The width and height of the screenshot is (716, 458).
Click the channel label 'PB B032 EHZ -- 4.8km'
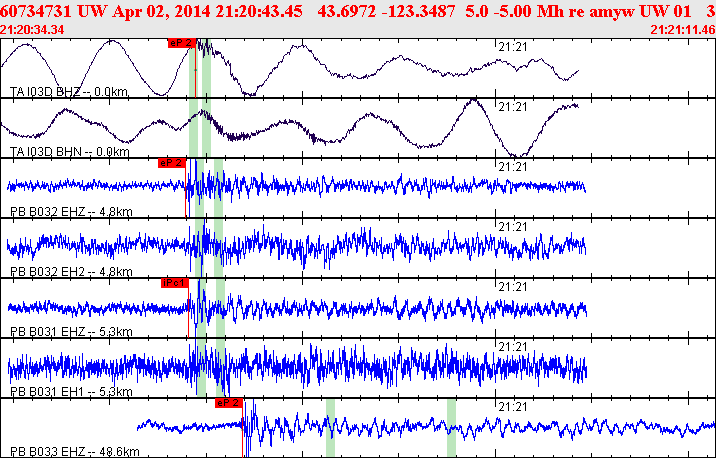pos(71,212)
